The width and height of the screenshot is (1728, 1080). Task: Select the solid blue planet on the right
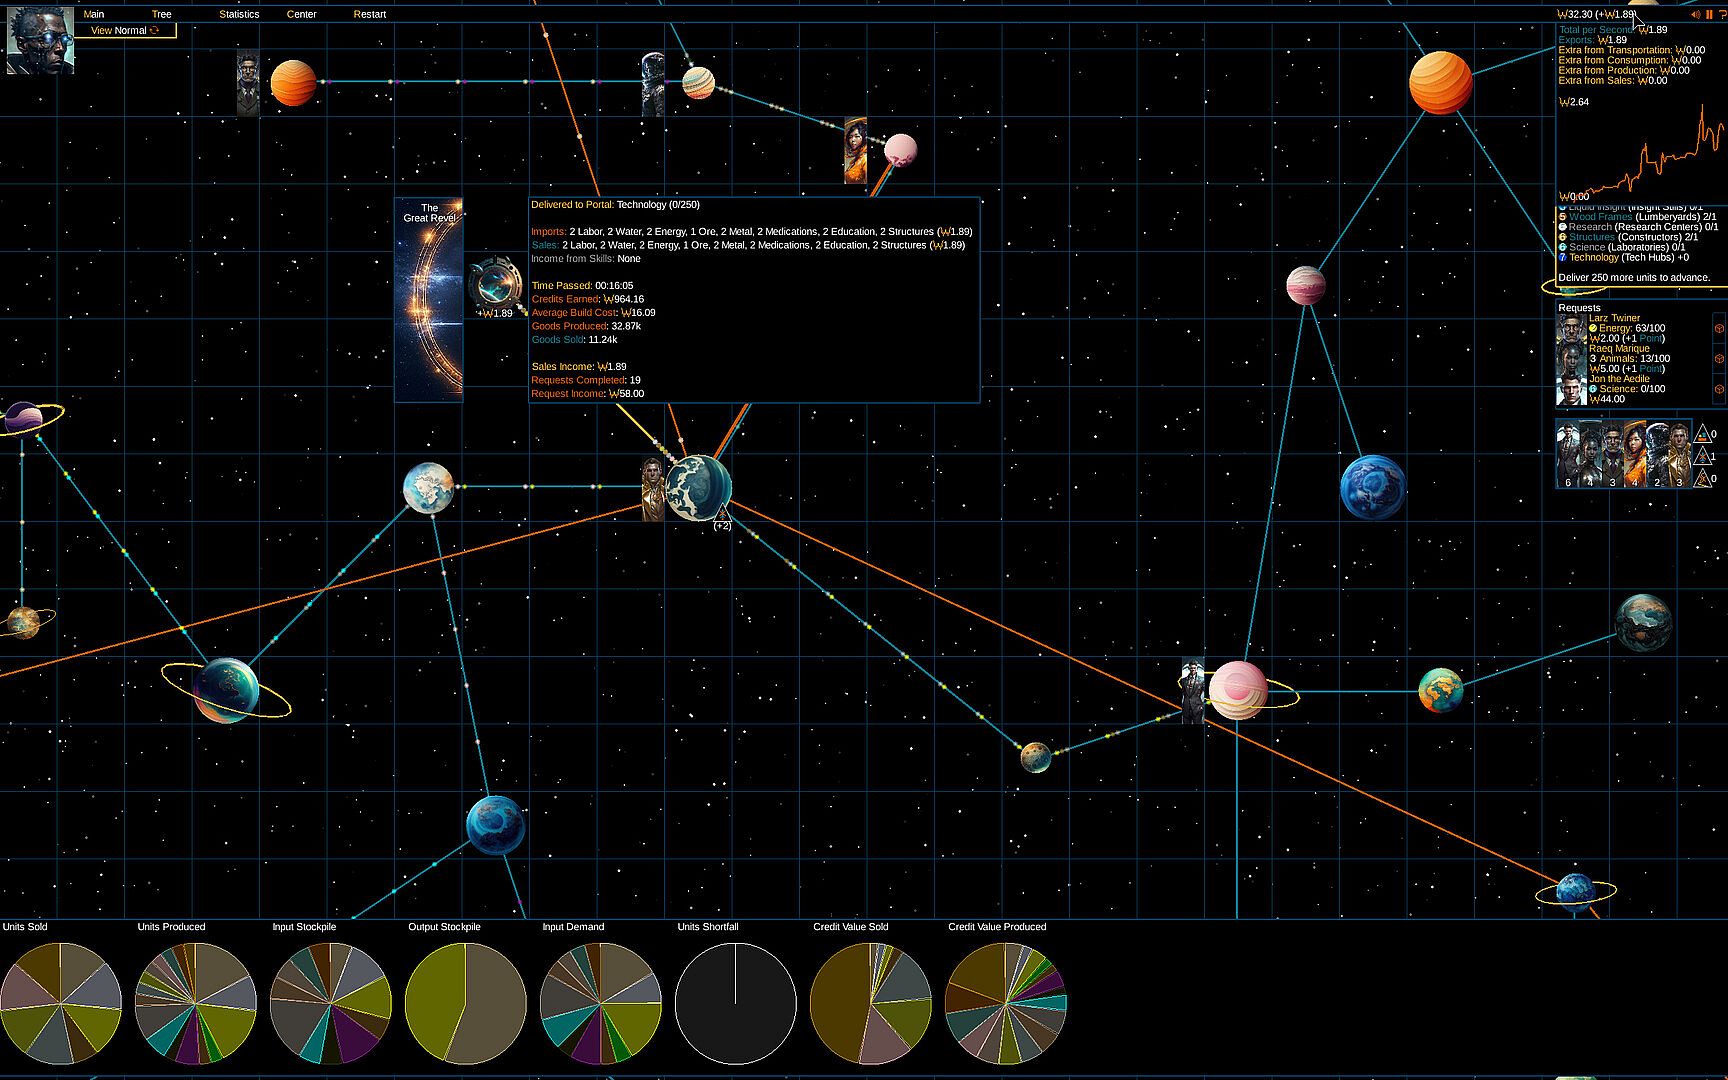1373,487
